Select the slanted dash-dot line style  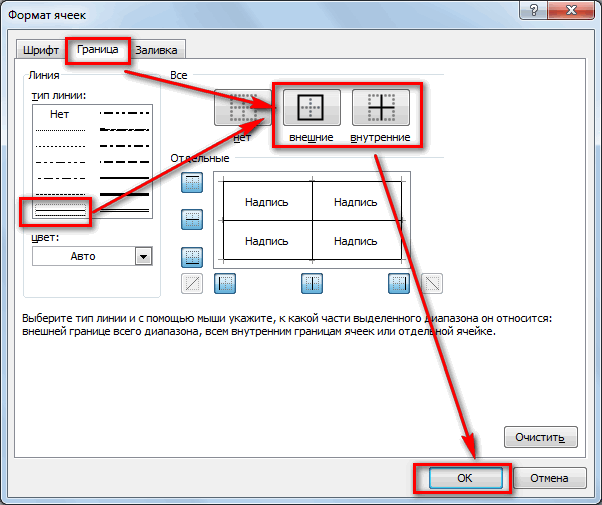pyautogui.click(x=124, y=130)
